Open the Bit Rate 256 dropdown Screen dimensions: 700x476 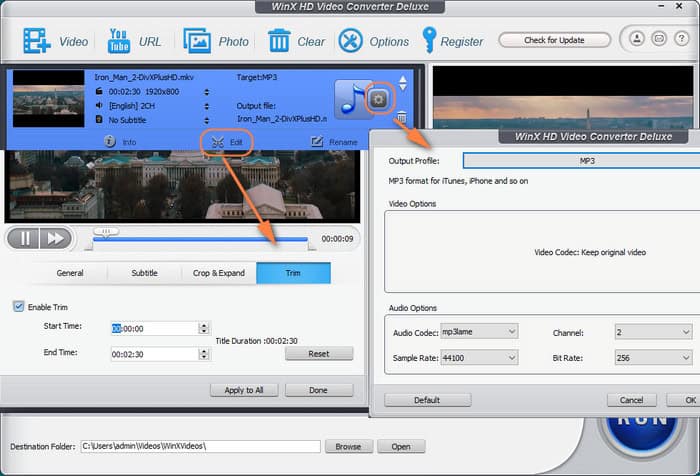654,358
